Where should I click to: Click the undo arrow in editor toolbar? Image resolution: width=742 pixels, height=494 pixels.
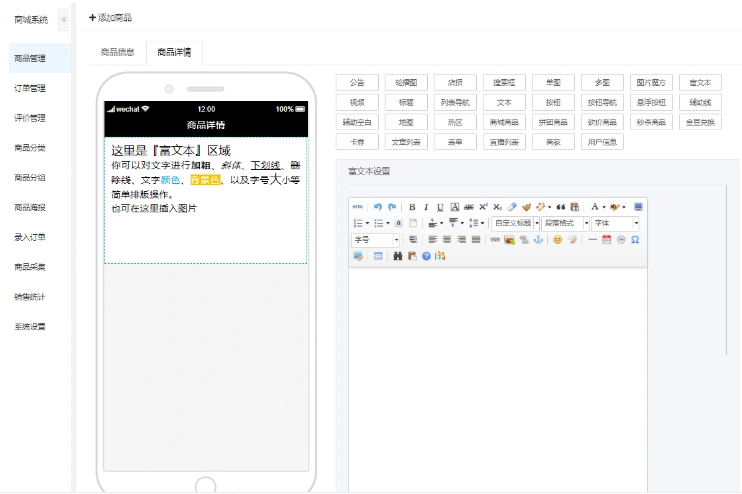[377, 206]
